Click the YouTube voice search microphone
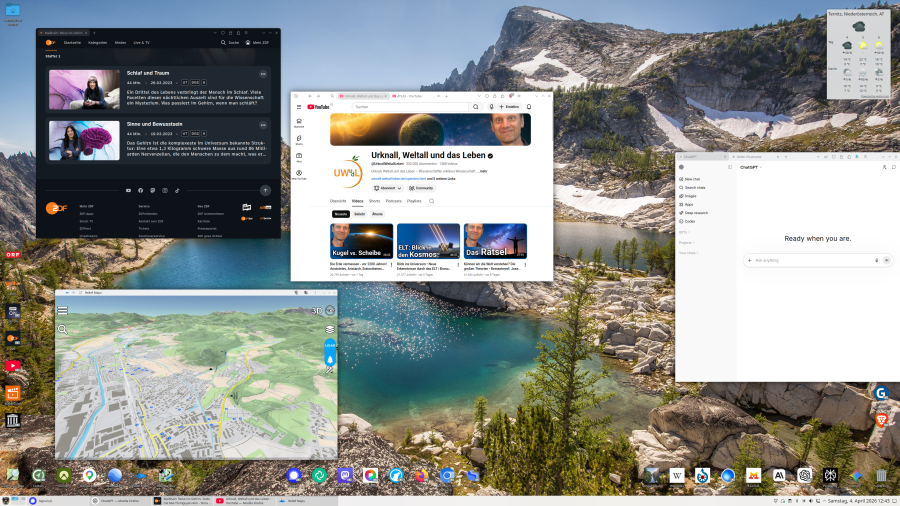Viewport: 900px width, 506px height. point(491,106)
